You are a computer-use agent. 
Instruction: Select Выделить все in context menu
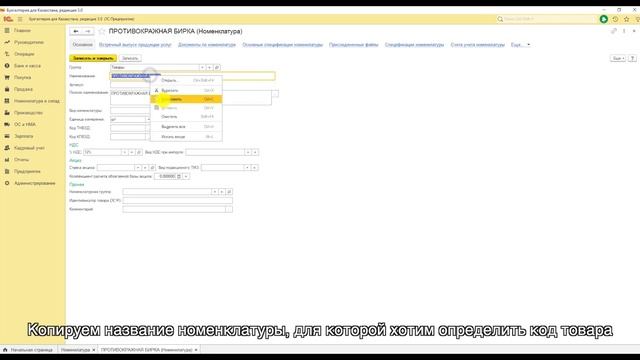pyautogui.click(x=186, y=127)
